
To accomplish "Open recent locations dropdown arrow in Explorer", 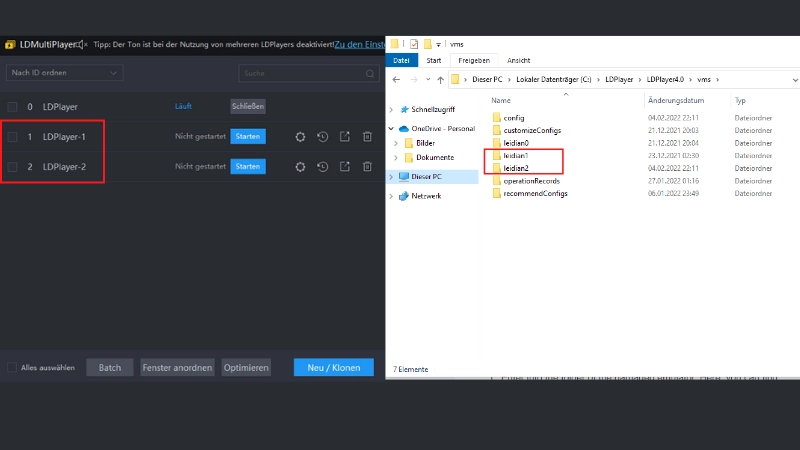I will tap(428, 80).
